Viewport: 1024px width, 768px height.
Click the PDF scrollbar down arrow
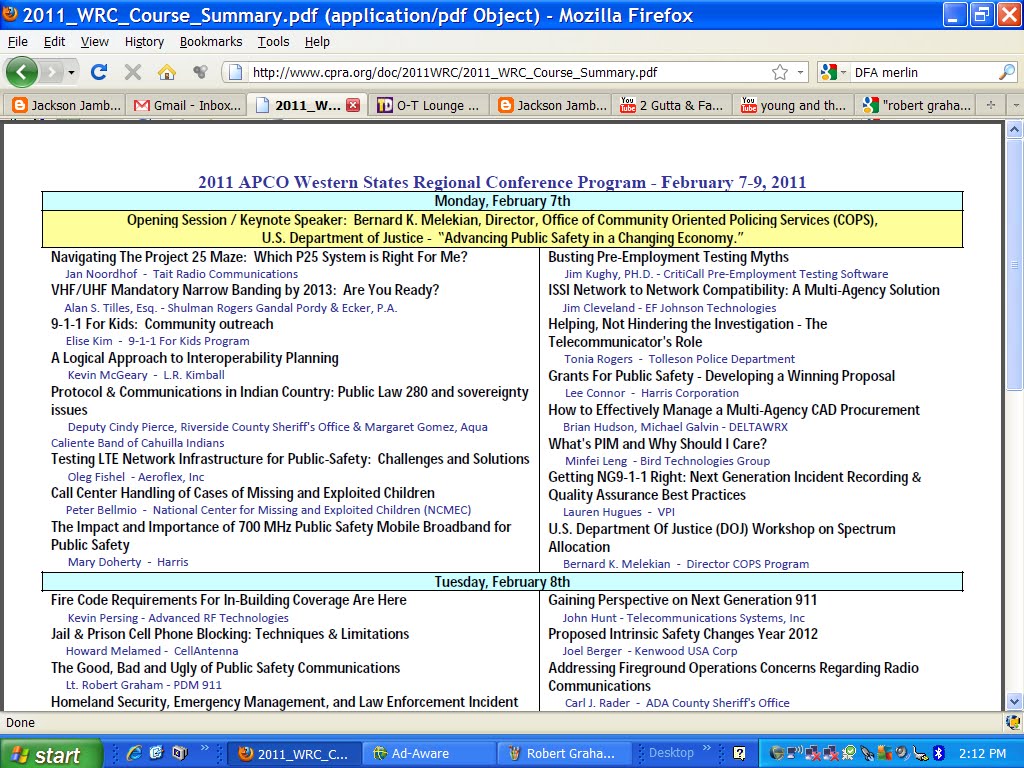pyautogui.click(x=1014, y=703)
